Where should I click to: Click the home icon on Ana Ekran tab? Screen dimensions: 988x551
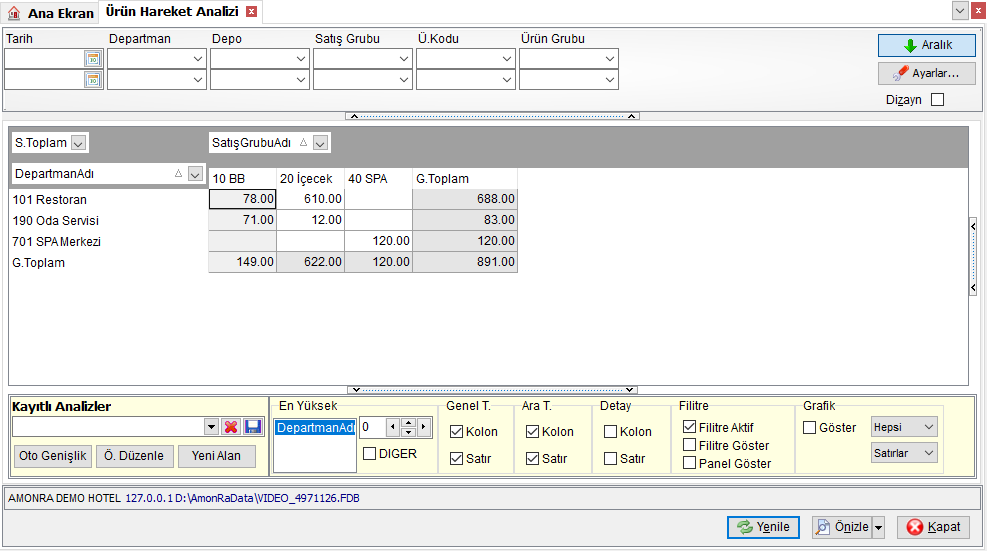(14, 13)
